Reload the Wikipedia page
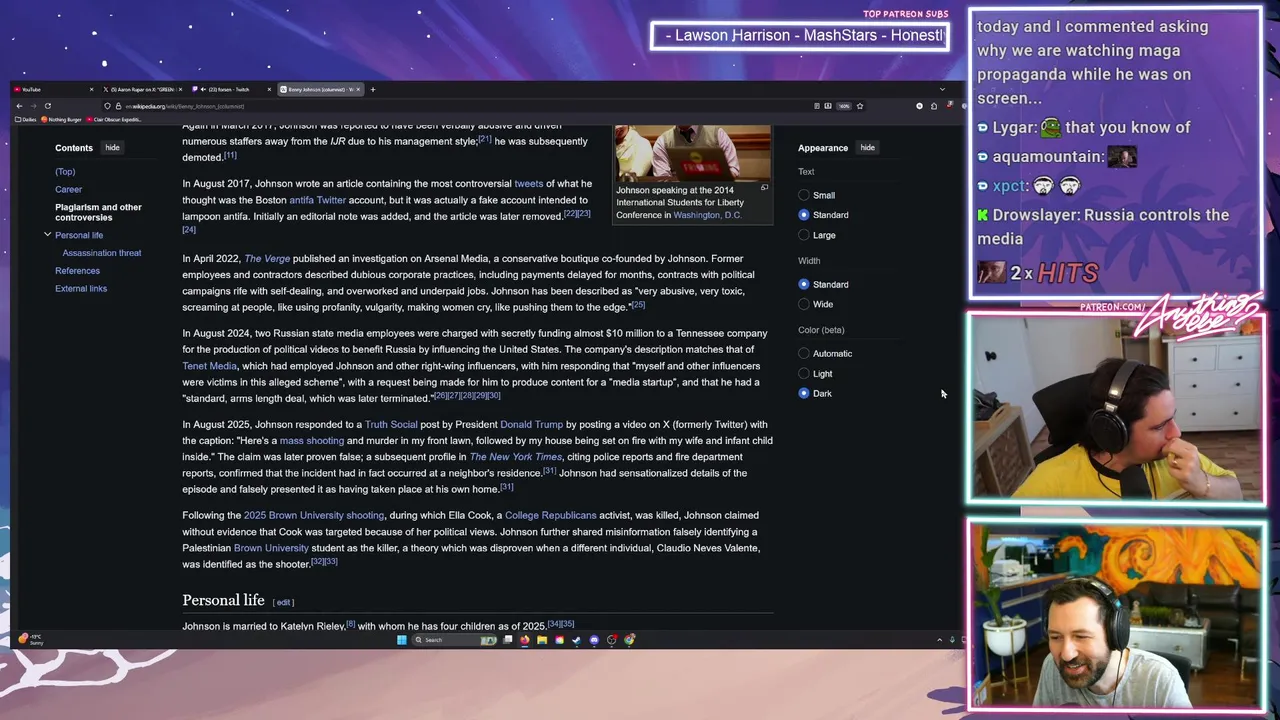1280x720 pixels. click(48, 106)
